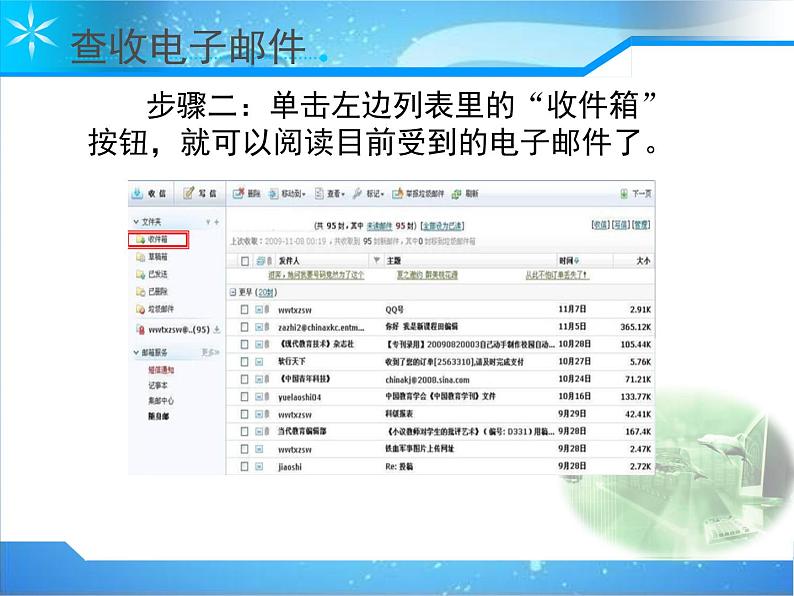The image size is (794, 596).
Task: Click attachment icon in 当代教育编辑部 row
Action: [267, 431]
